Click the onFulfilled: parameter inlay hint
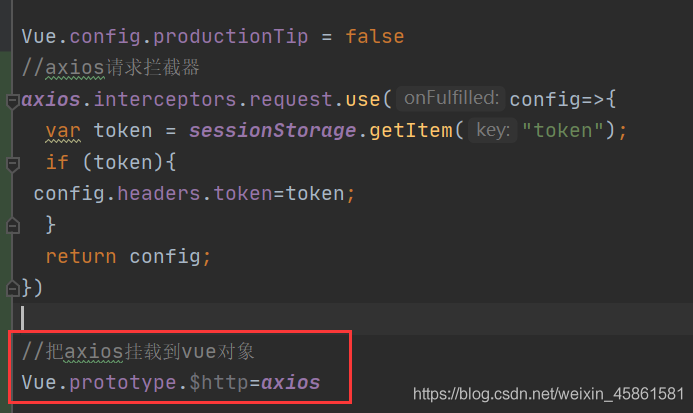Image resolution: width=693 pixels, height=413 pixels. 451,98
